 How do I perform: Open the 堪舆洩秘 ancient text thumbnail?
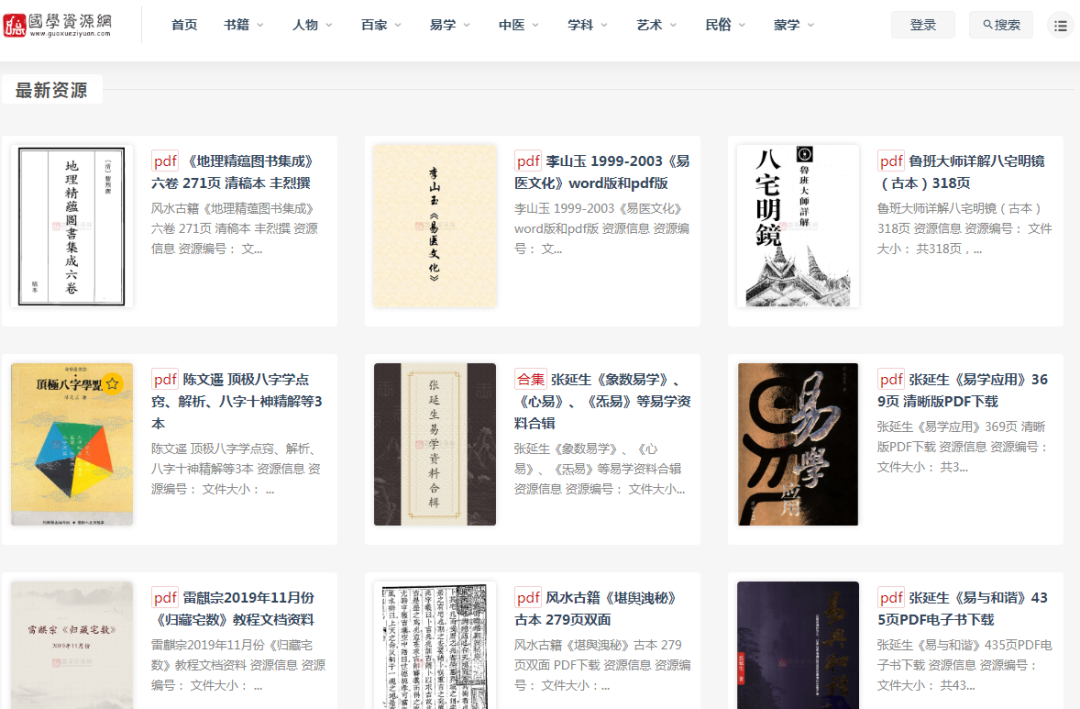coord(435,645)
